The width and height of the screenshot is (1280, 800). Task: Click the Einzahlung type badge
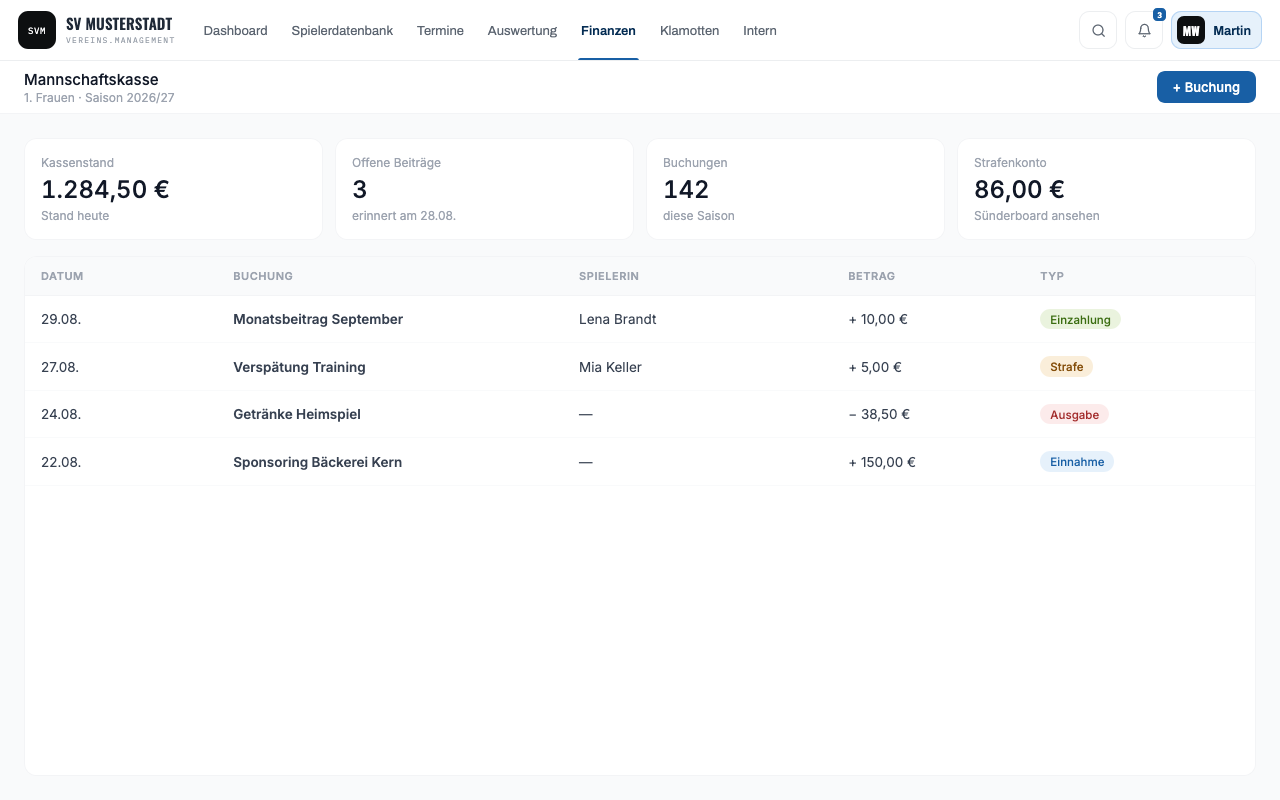[1080, 319]
